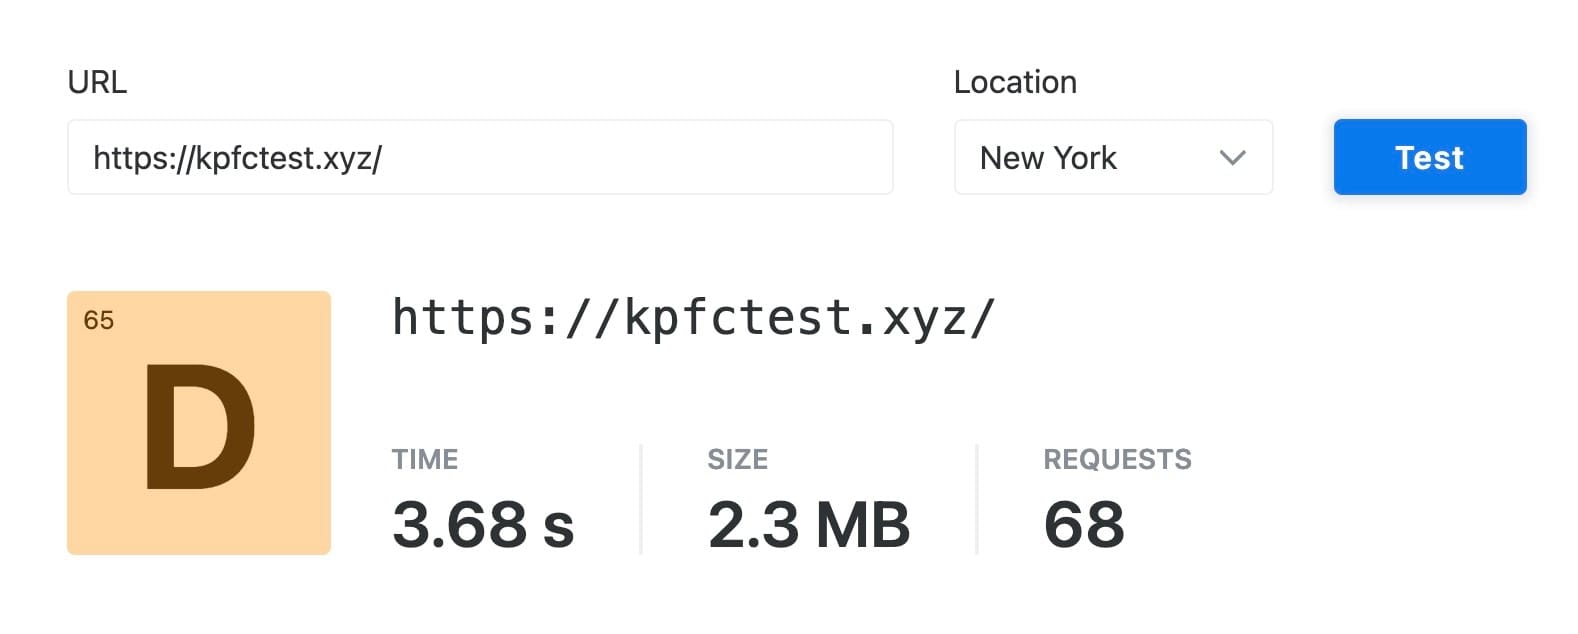
Task: Click the URL field label
Action: click(x=97, y=82)
